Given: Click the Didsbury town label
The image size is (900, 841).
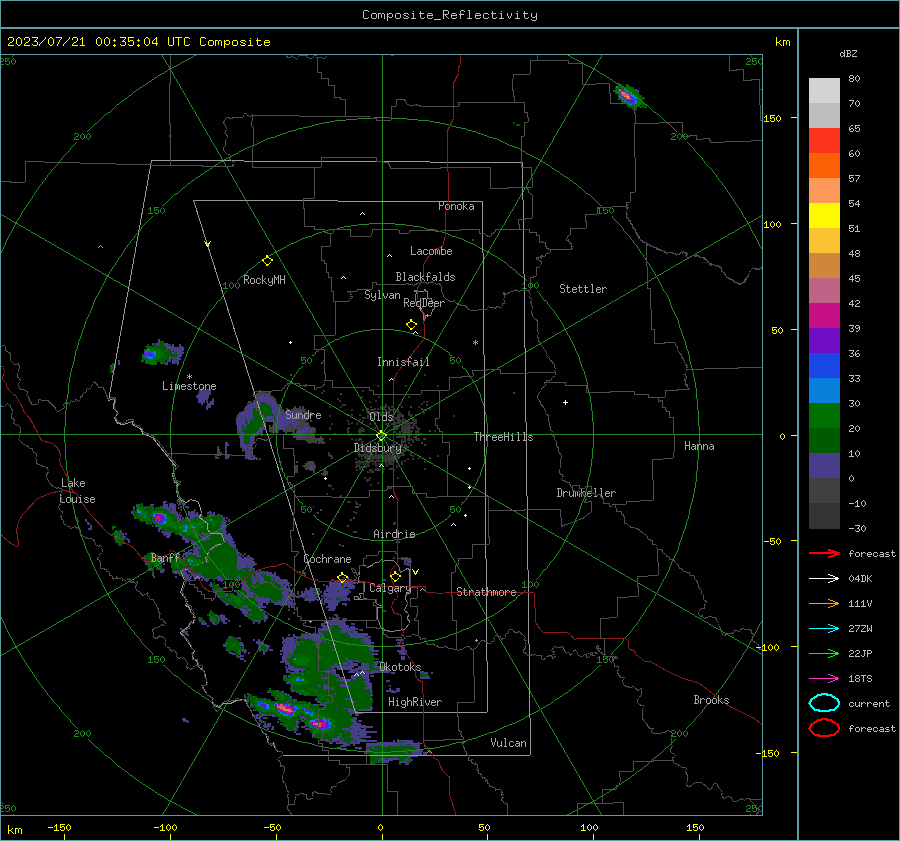Looking at the screenshot, I should point(378,448).
